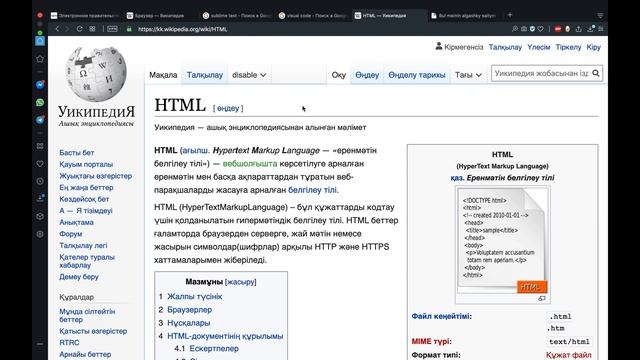Open the 'Кездейсоқ бет' random page link
The image size is (640, 360).
(x=84, y=199)
